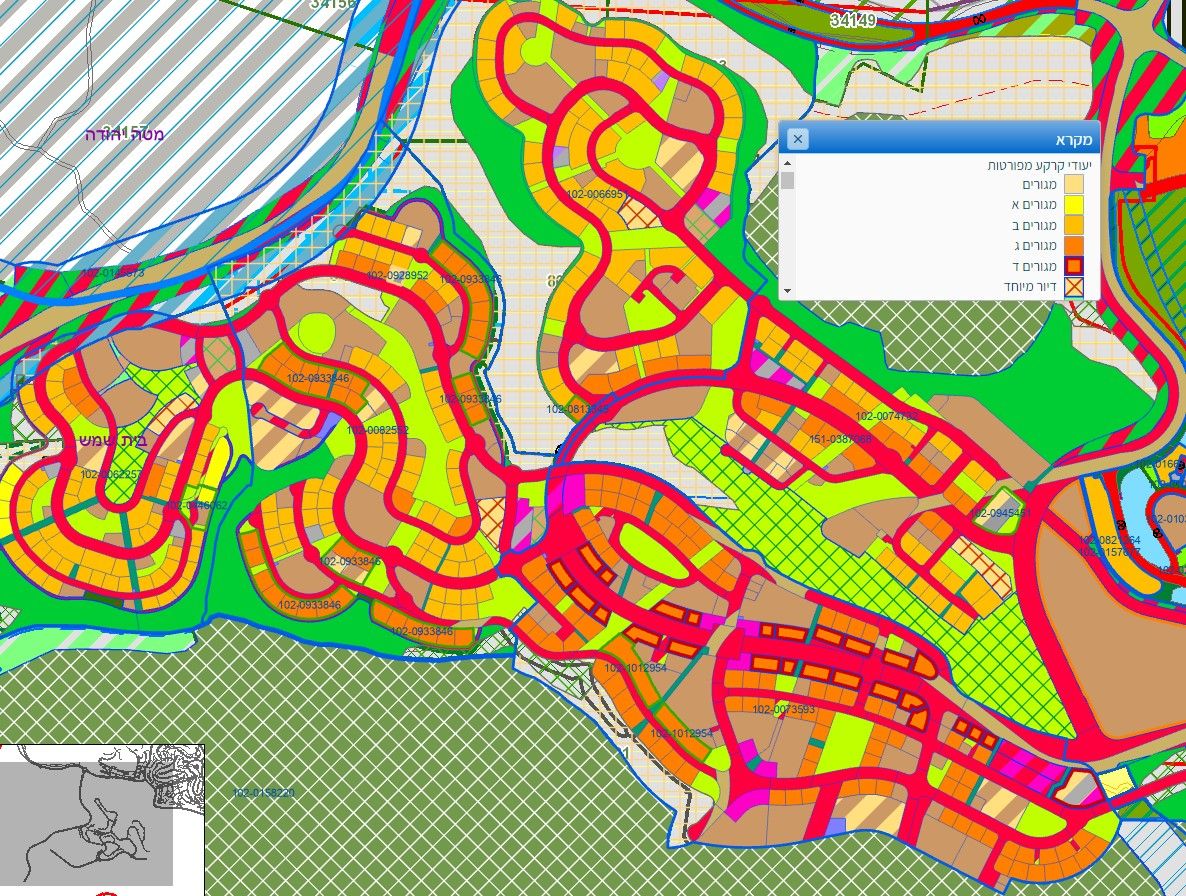Image resolution: width=1186 pixels, height=896 pixels.
Task: Click plan label 102-0158220 on the map
Action: point(263,792)
